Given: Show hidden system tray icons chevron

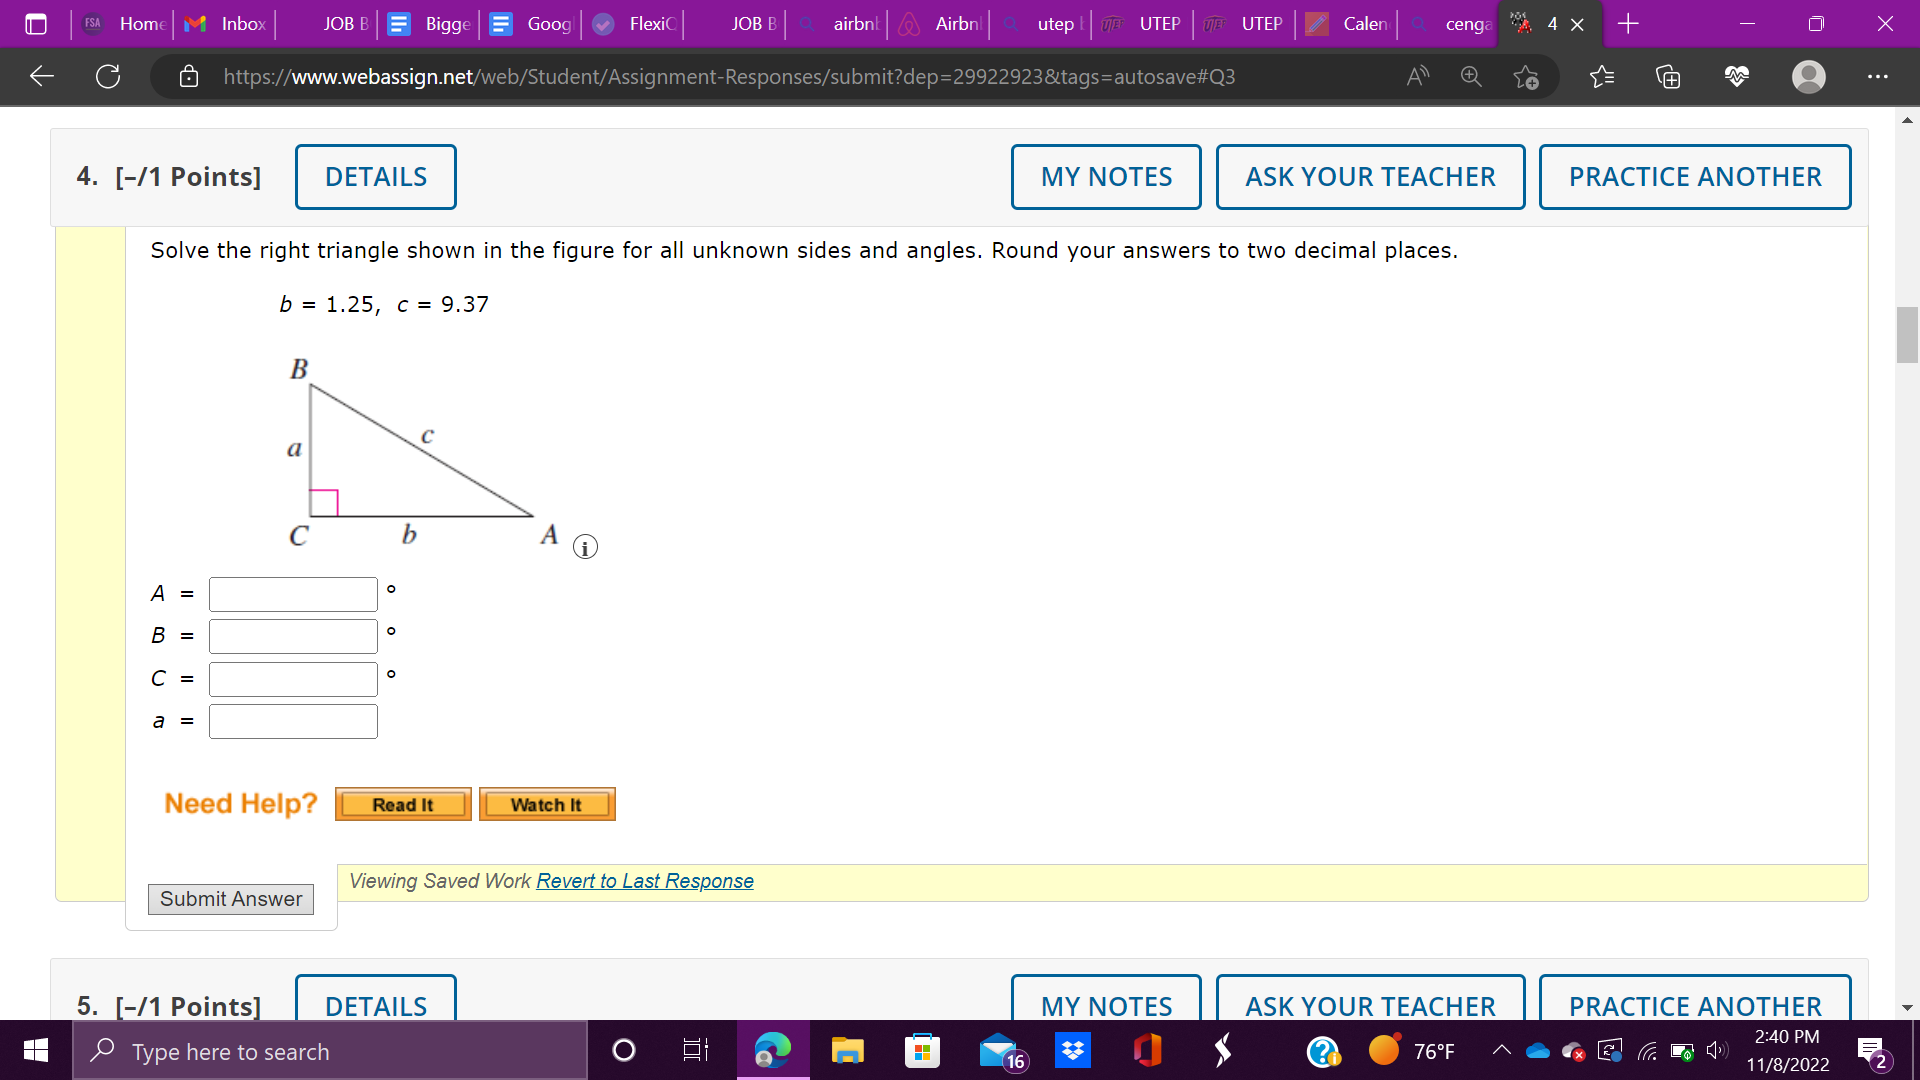Looking at the screenshot, I should [1501, 1050].
